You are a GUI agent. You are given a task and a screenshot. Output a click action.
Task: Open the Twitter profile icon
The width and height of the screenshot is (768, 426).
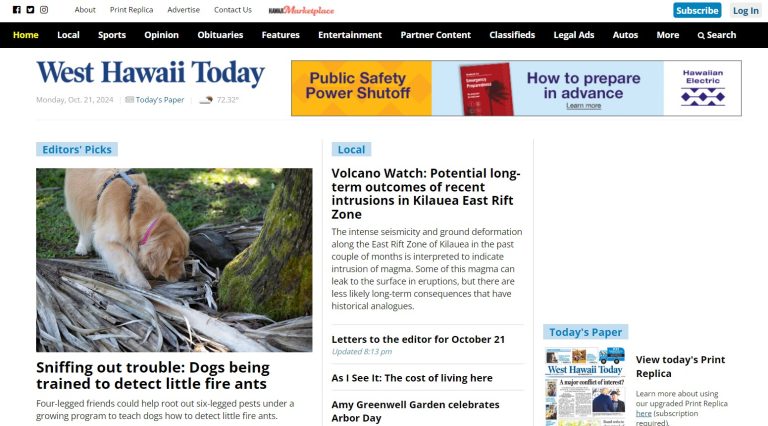[30, 10]
